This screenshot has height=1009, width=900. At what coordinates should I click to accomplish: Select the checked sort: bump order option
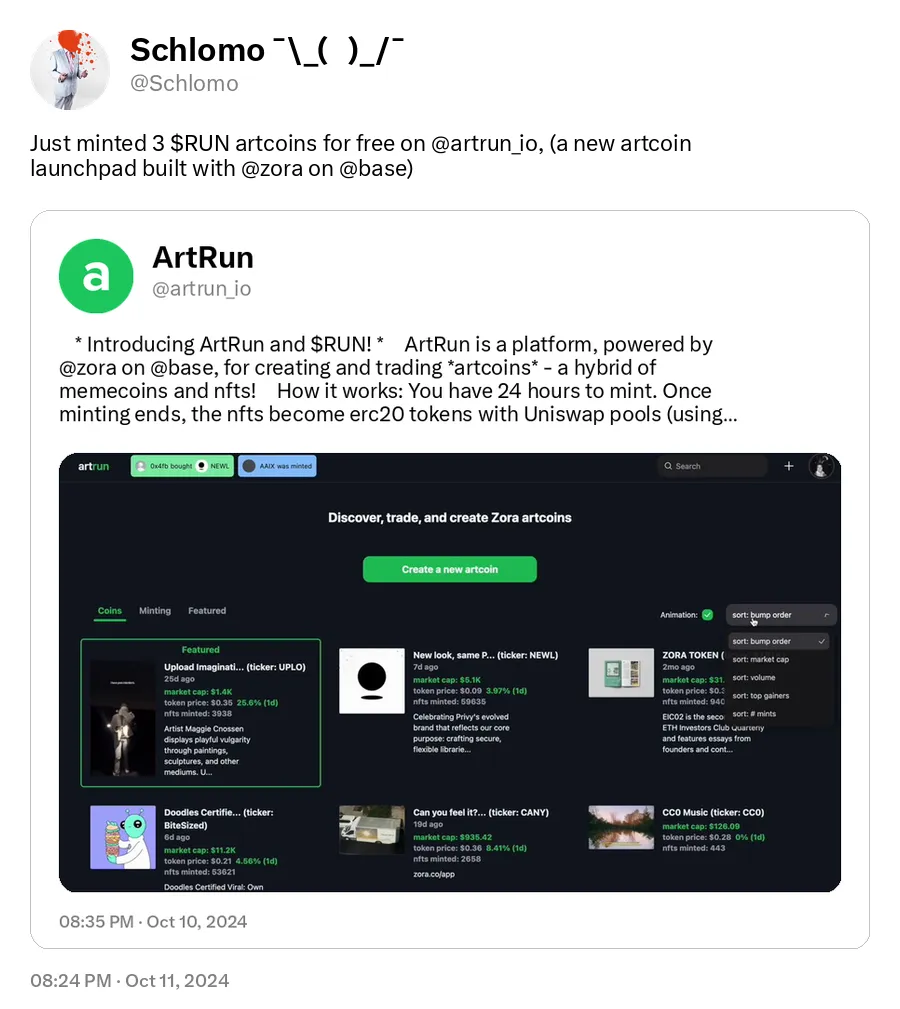click(778, 641)
